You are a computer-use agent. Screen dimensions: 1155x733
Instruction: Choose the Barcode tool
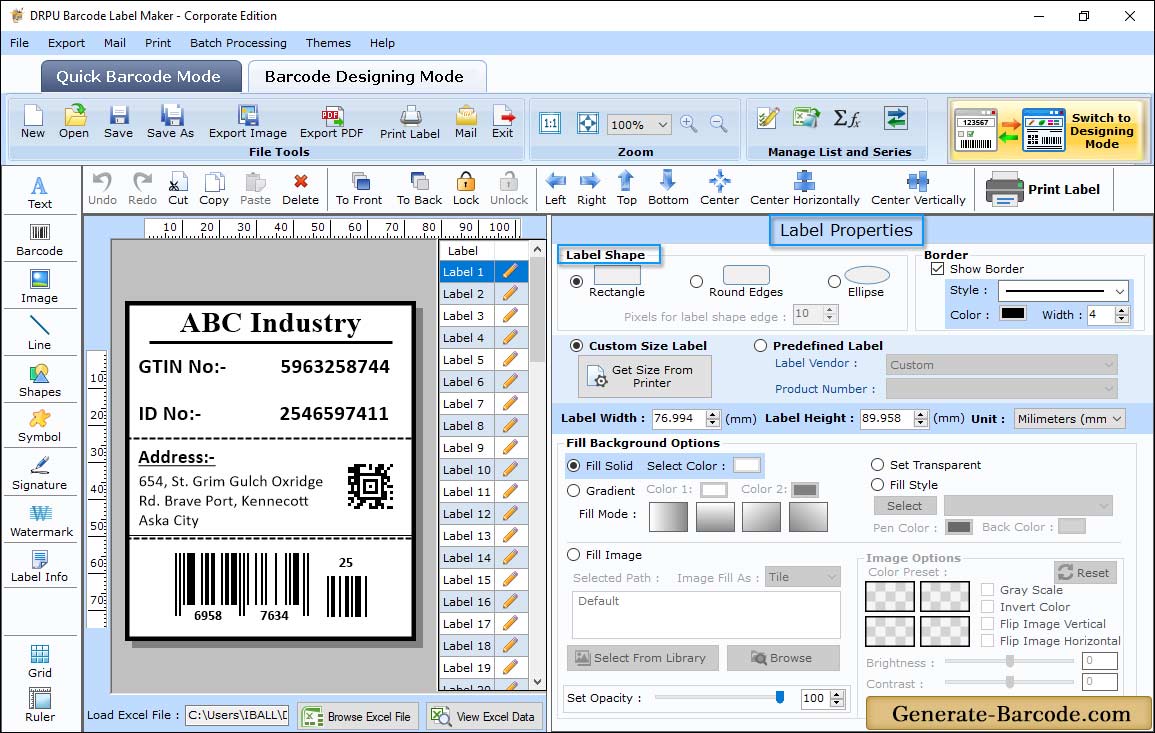tap(40, 240)
